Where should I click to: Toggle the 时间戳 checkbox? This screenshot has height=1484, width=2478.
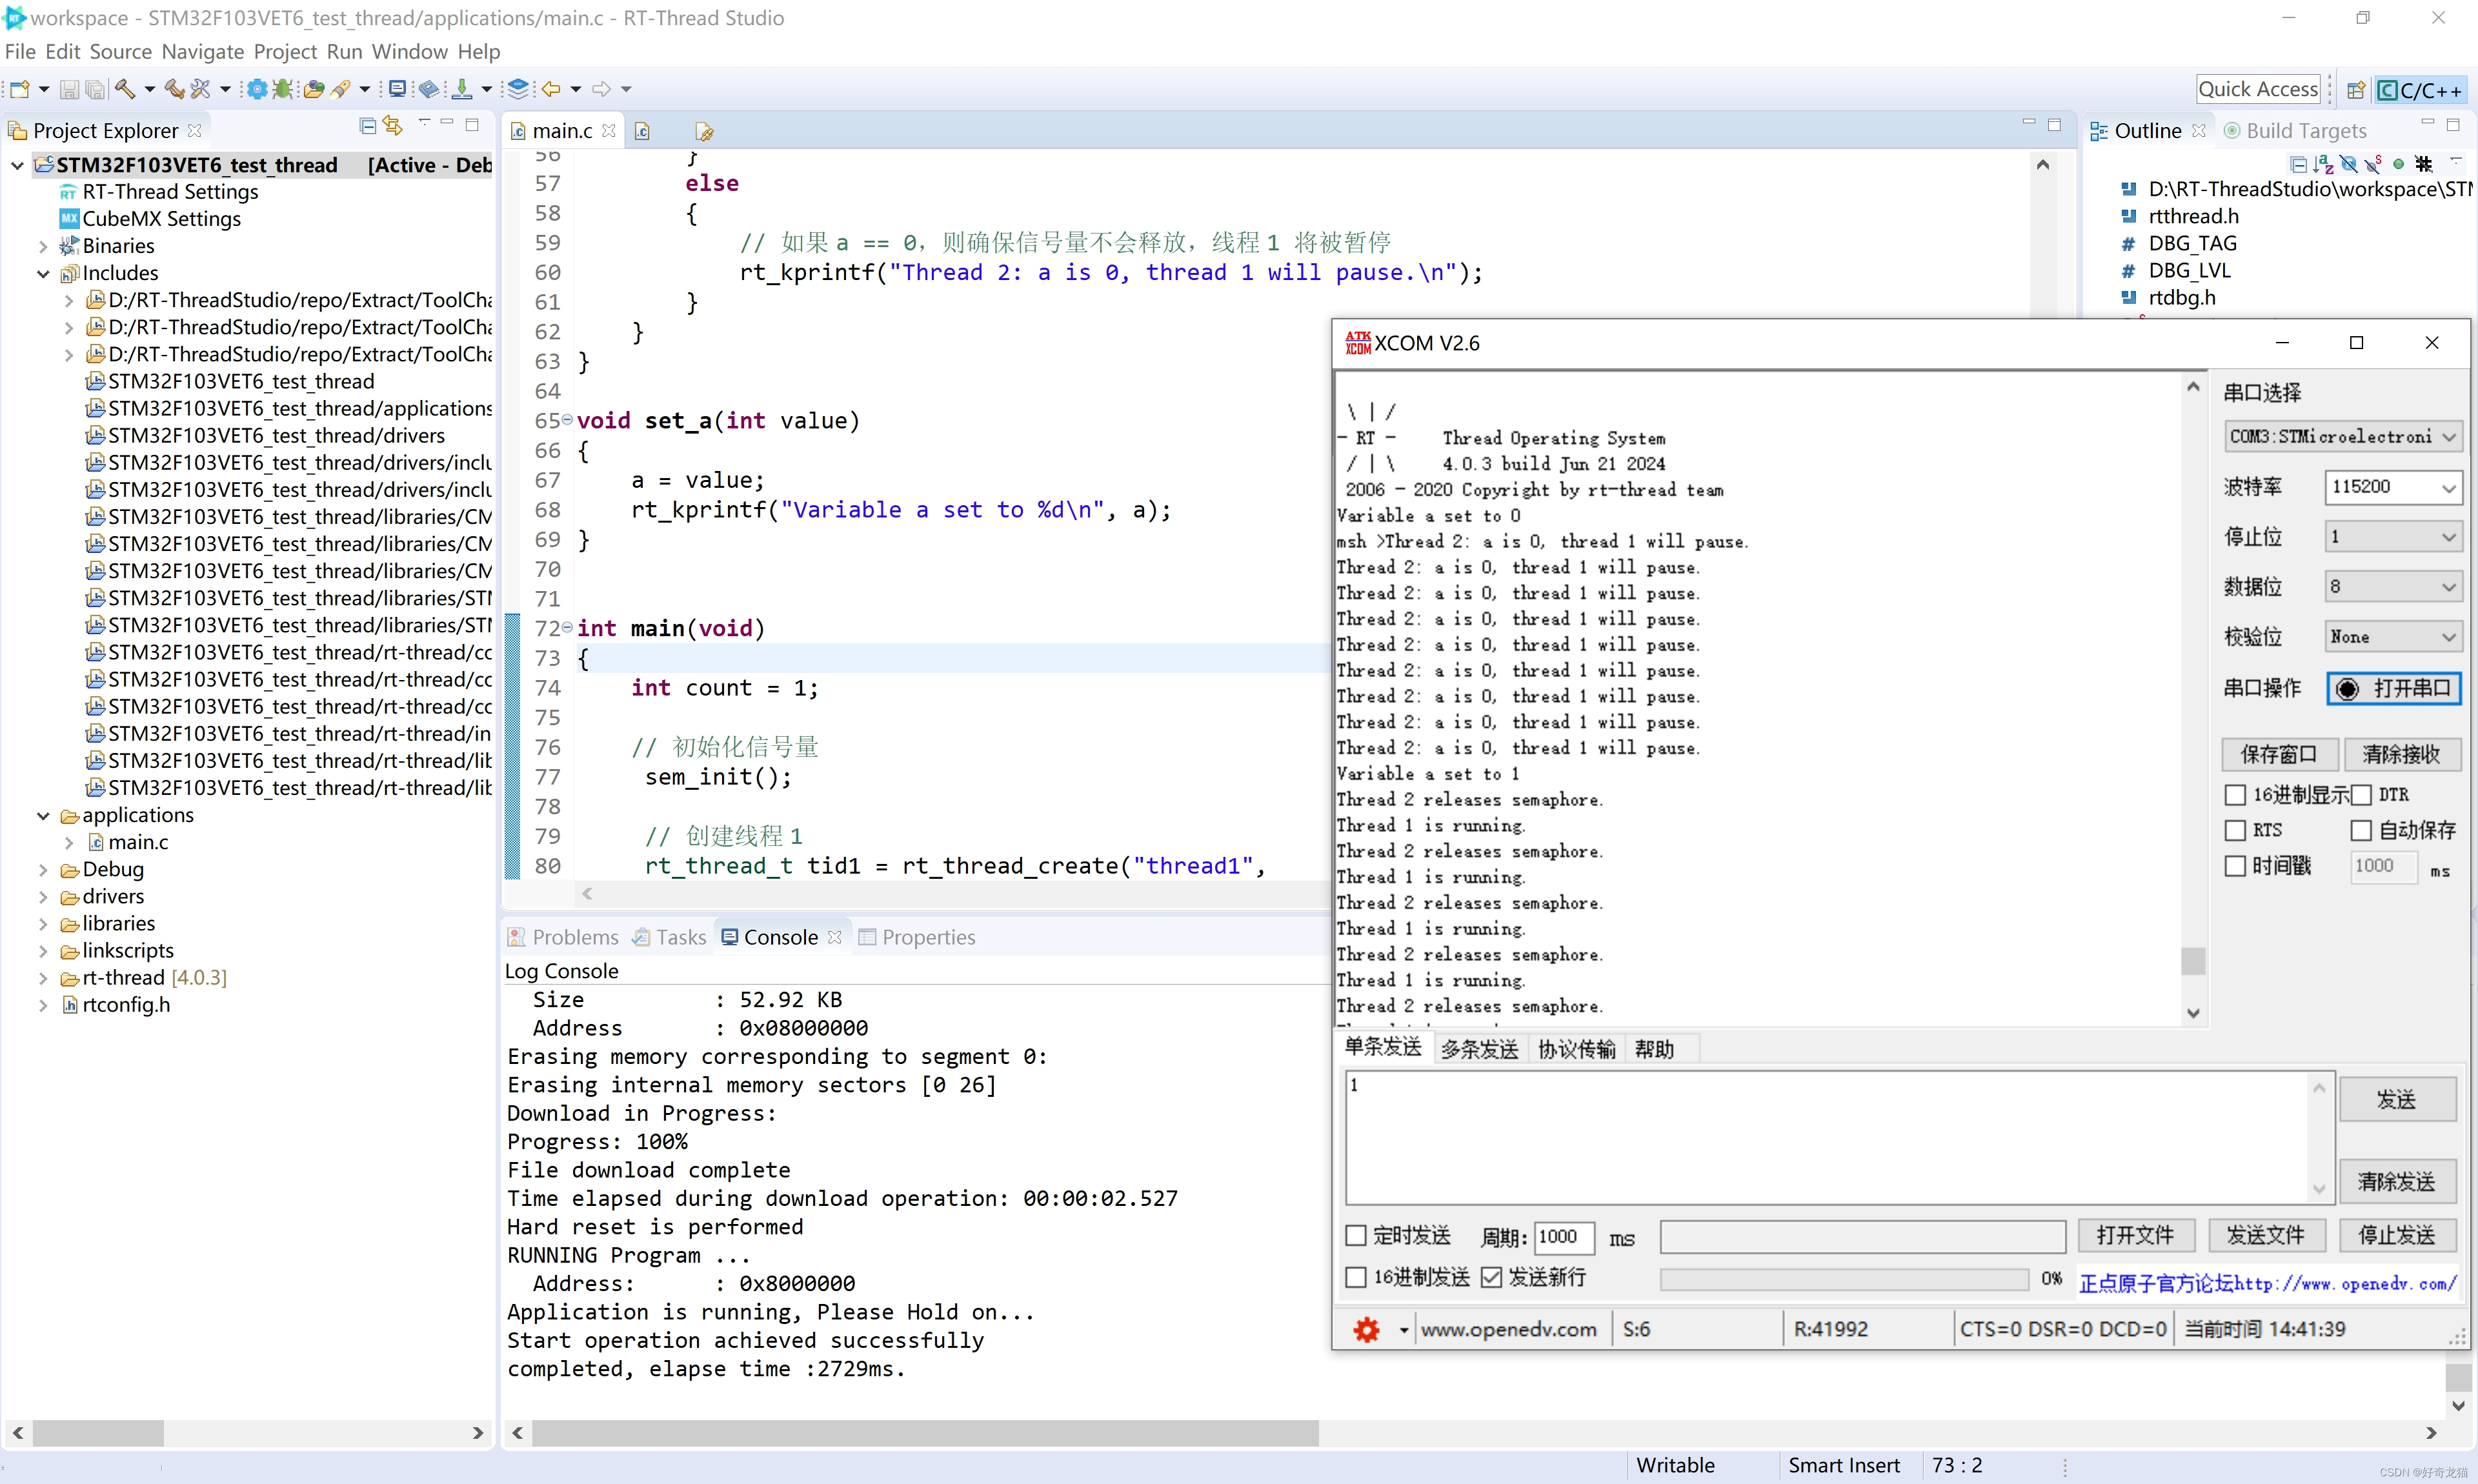coord(2235,866)
